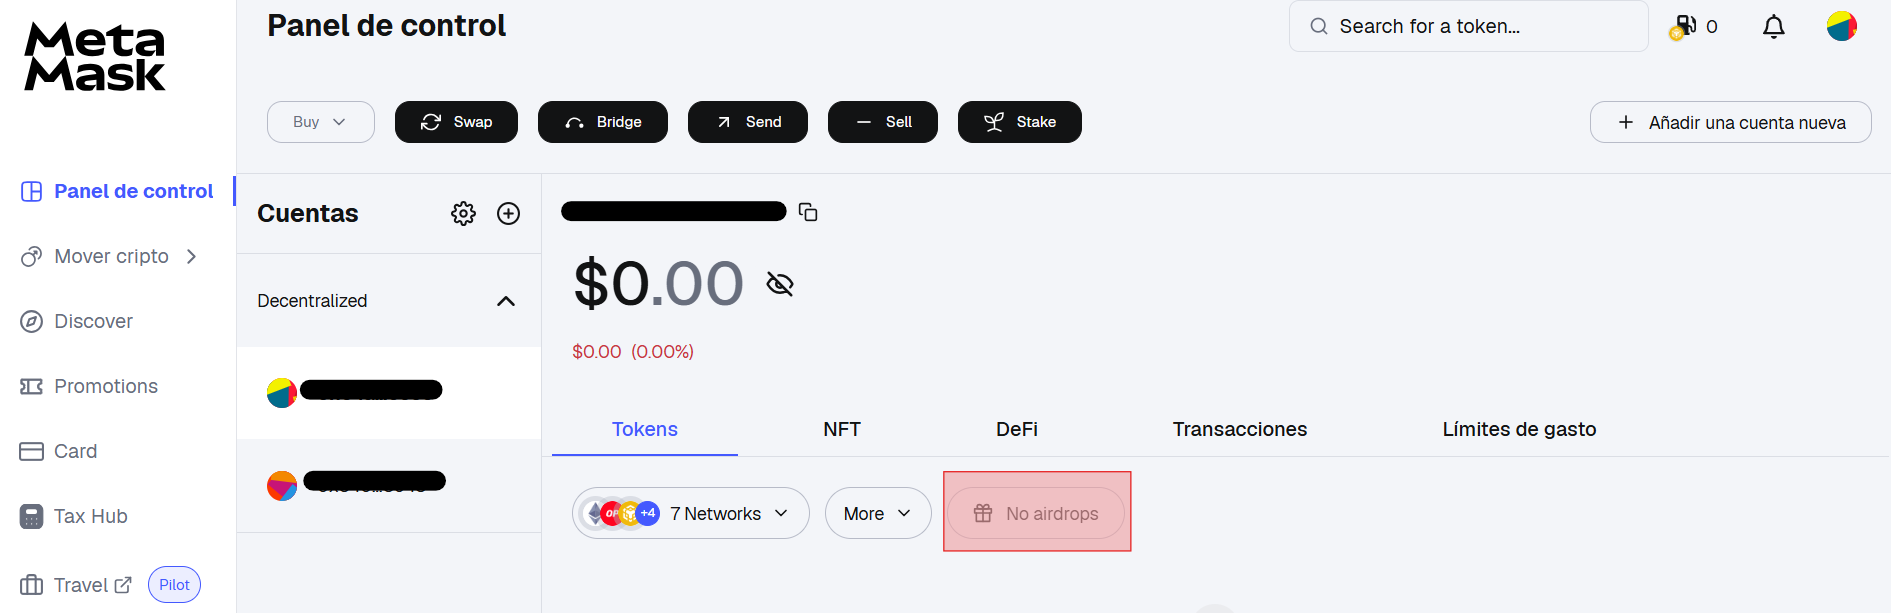
Task: Collapse the Decentralized accounts section
Action: click(506, 301)
